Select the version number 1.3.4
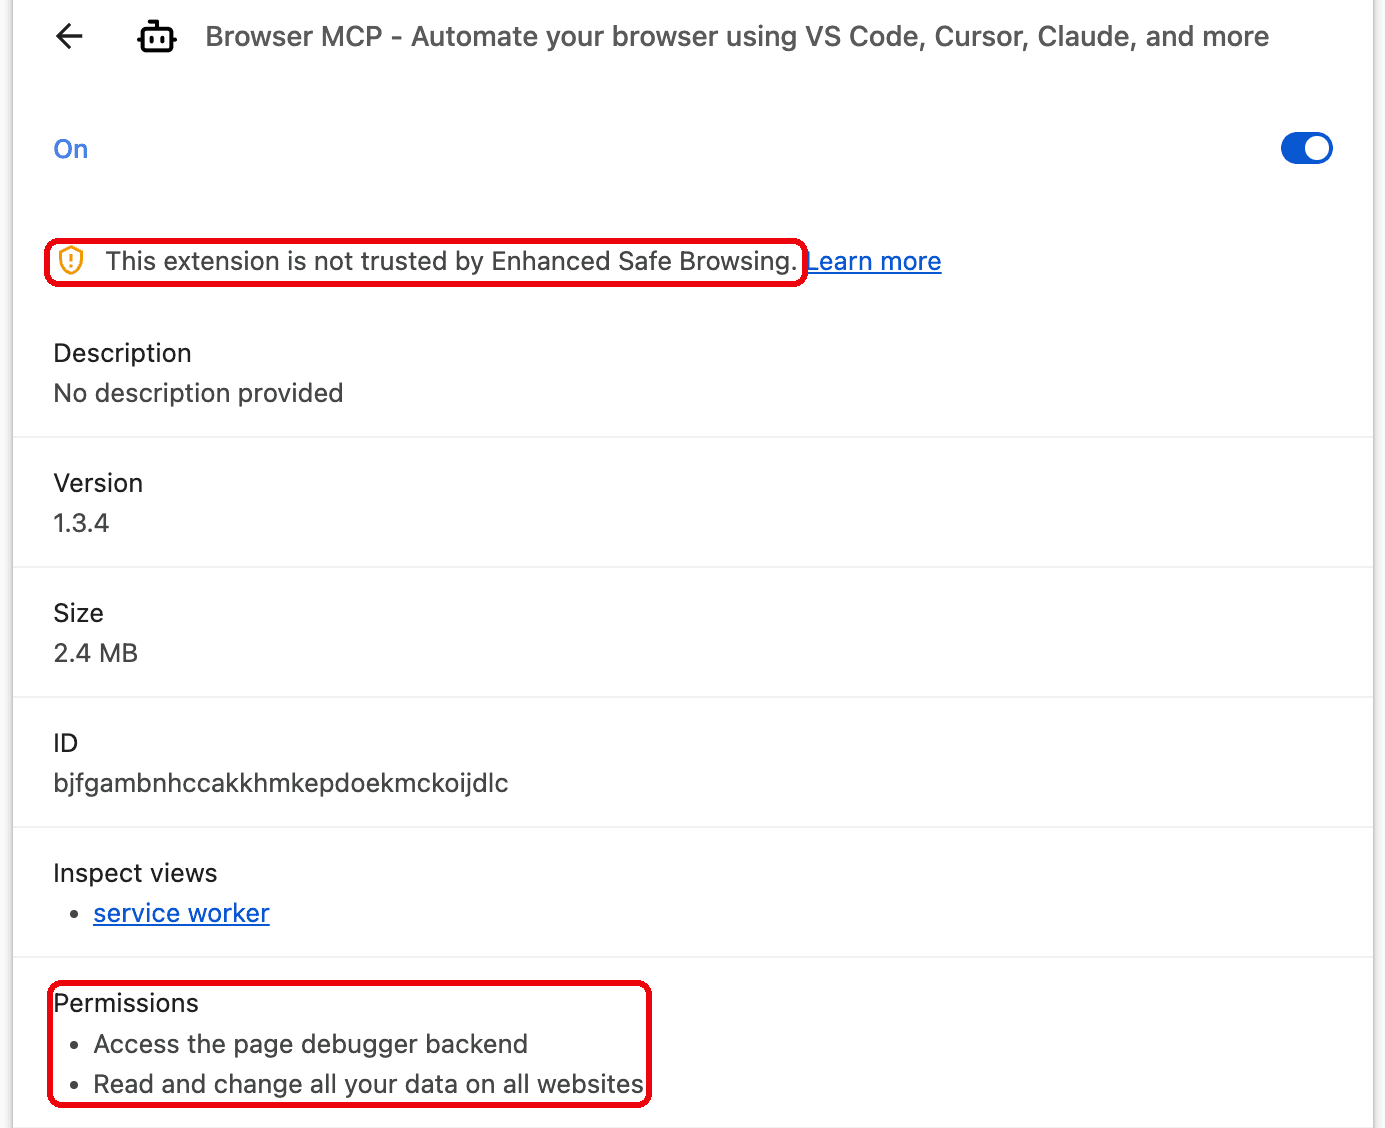The height and width of the screenshot is (1128, 1385). click(81, 523)
